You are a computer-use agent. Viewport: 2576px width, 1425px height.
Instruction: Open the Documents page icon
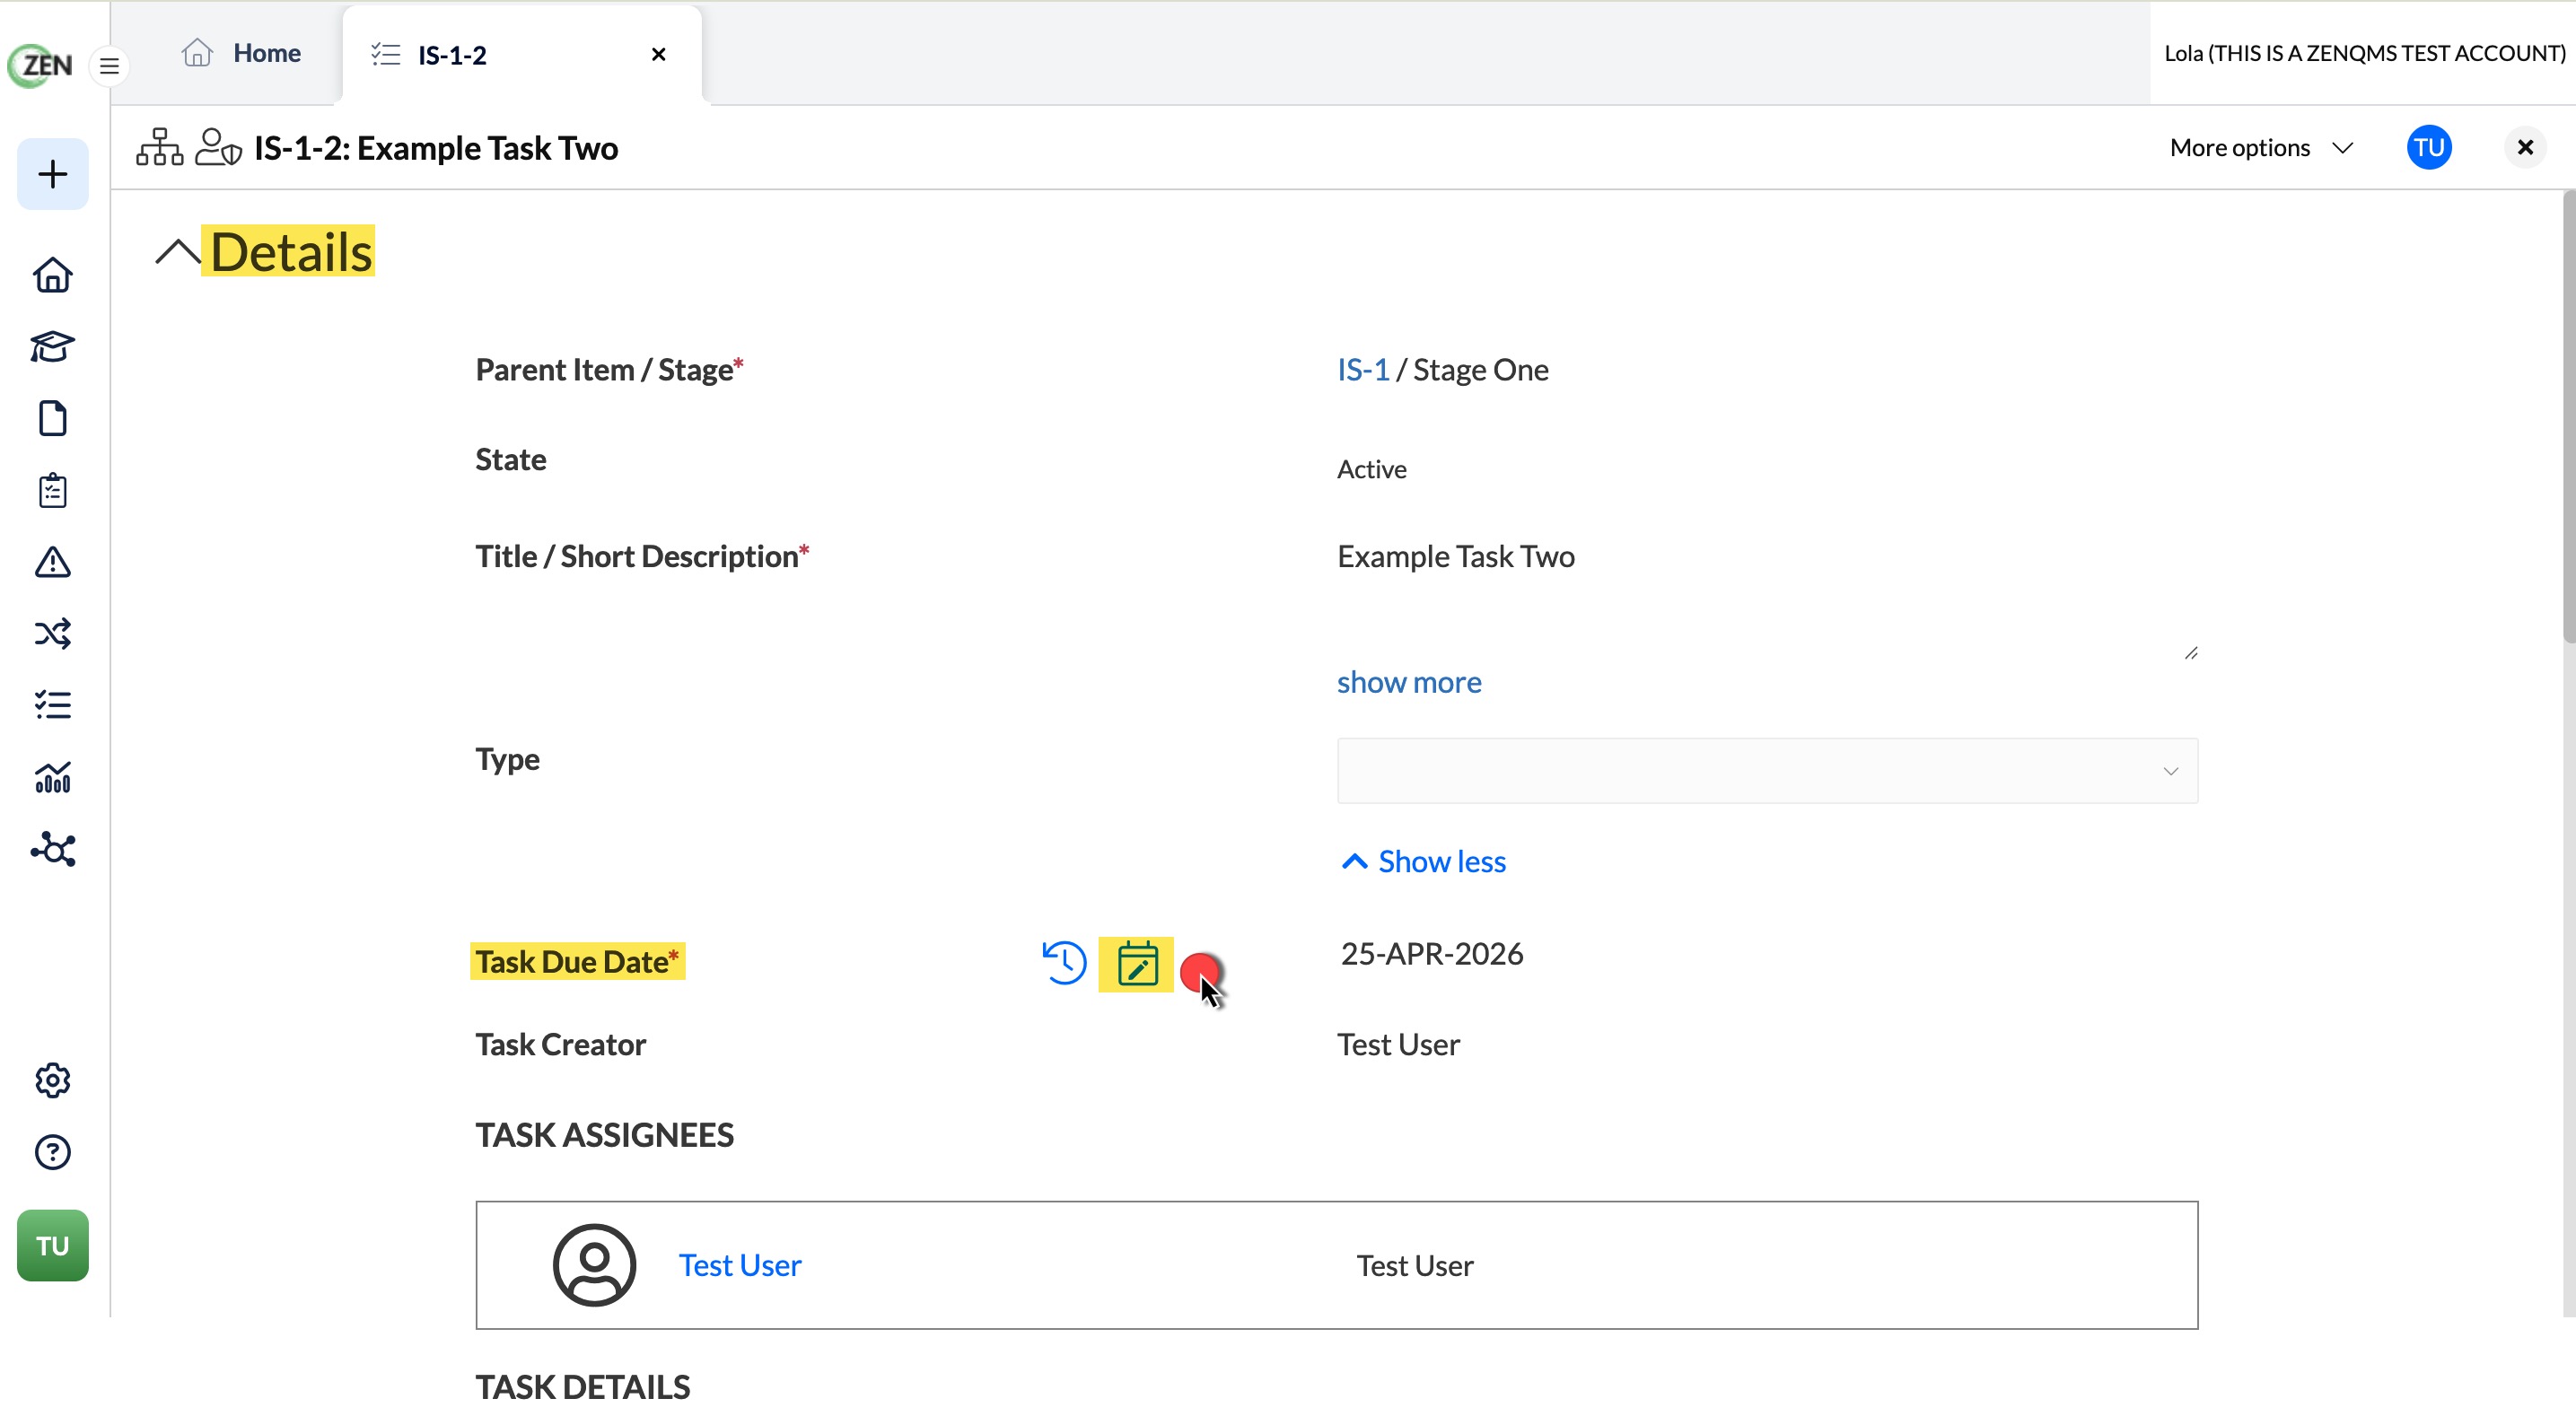click(53, 418)
